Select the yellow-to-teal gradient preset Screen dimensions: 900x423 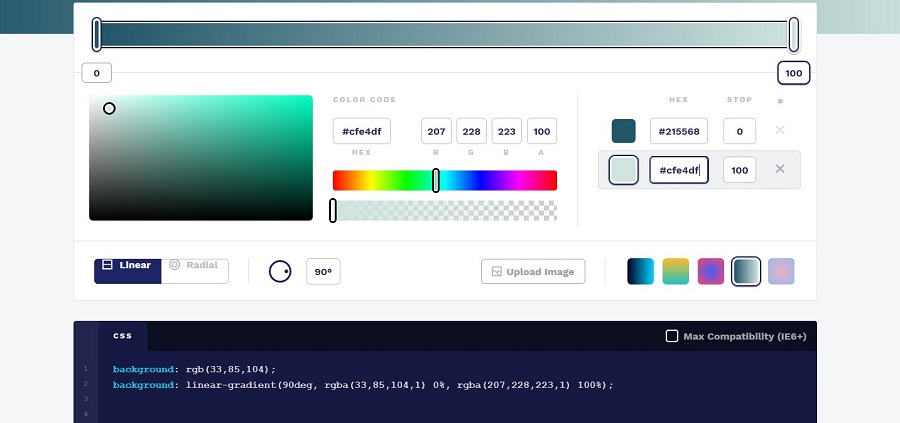coord(675,271)
